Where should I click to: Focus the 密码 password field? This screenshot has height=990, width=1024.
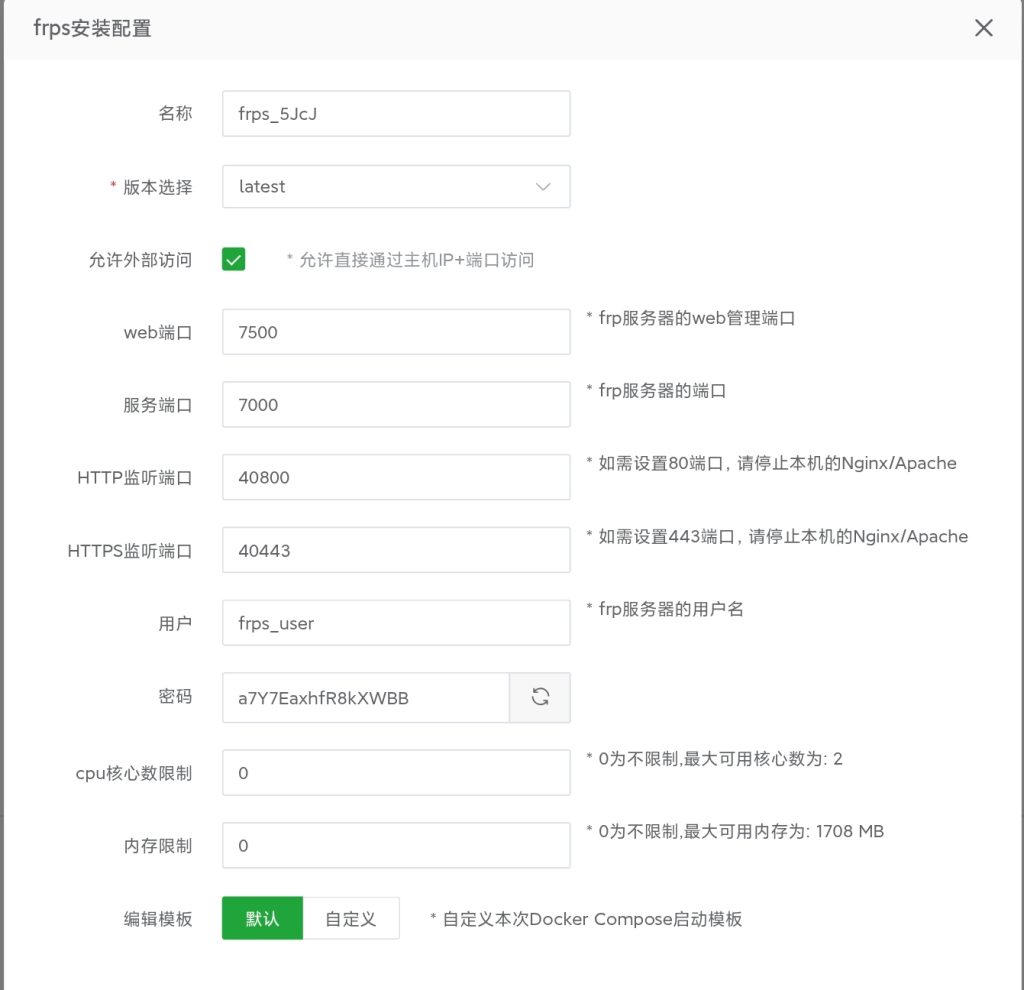[x=366, y=697]
